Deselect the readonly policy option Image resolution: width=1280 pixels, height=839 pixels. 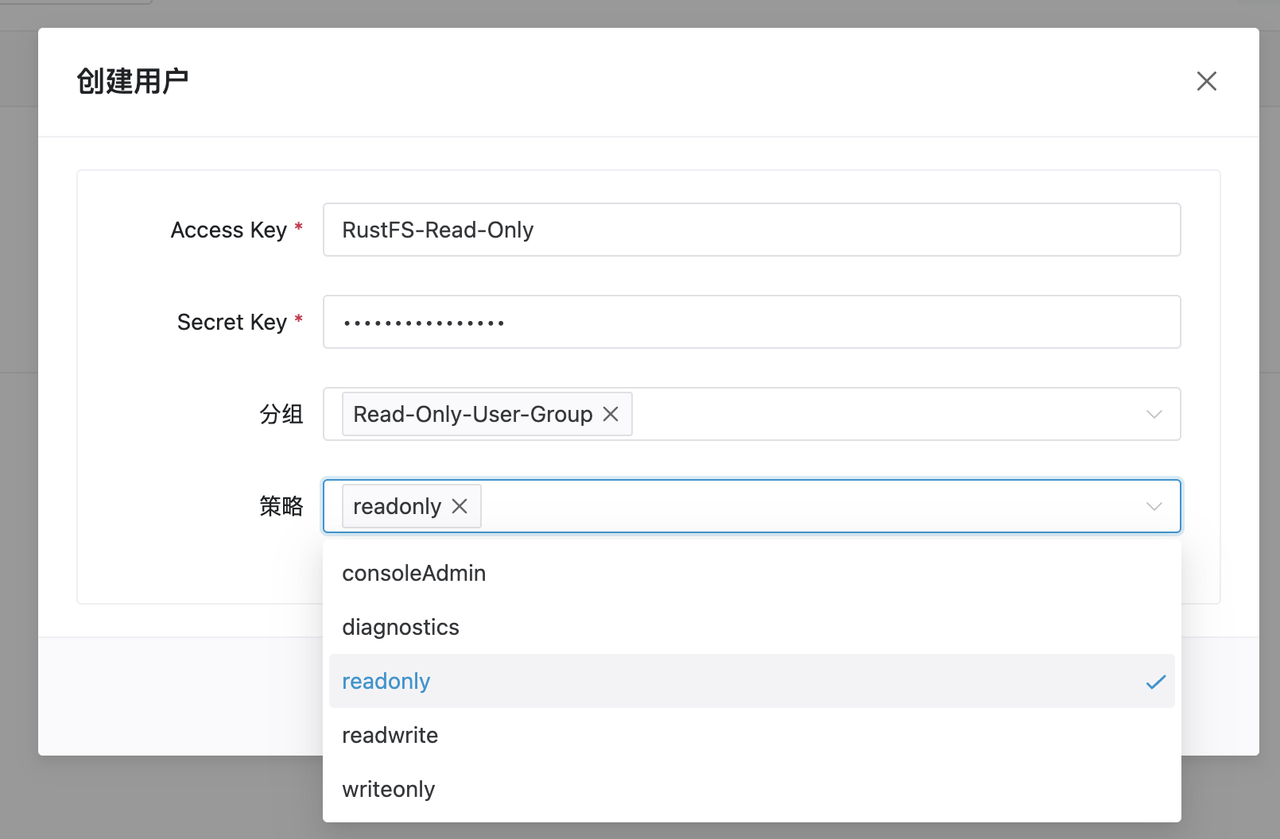coord(751,681)
